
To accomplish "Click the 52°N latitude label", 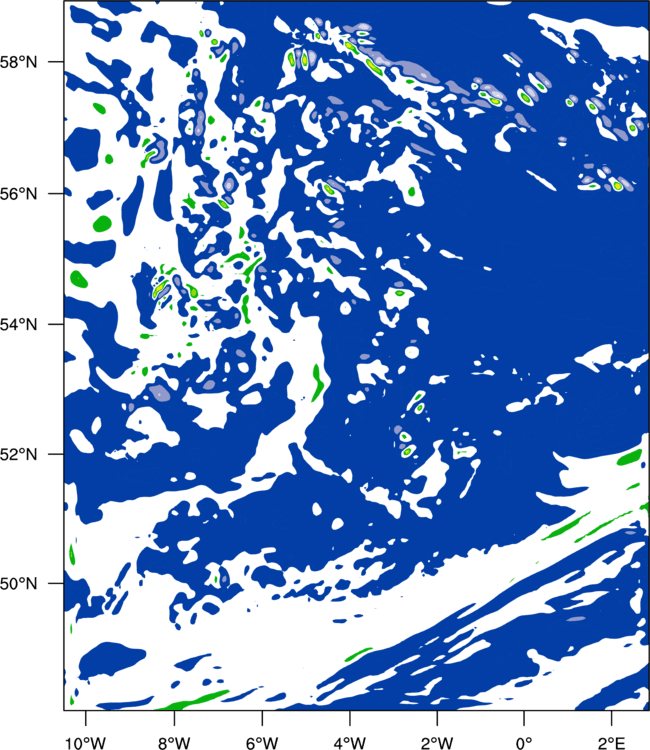I will (x=18, y=454).
